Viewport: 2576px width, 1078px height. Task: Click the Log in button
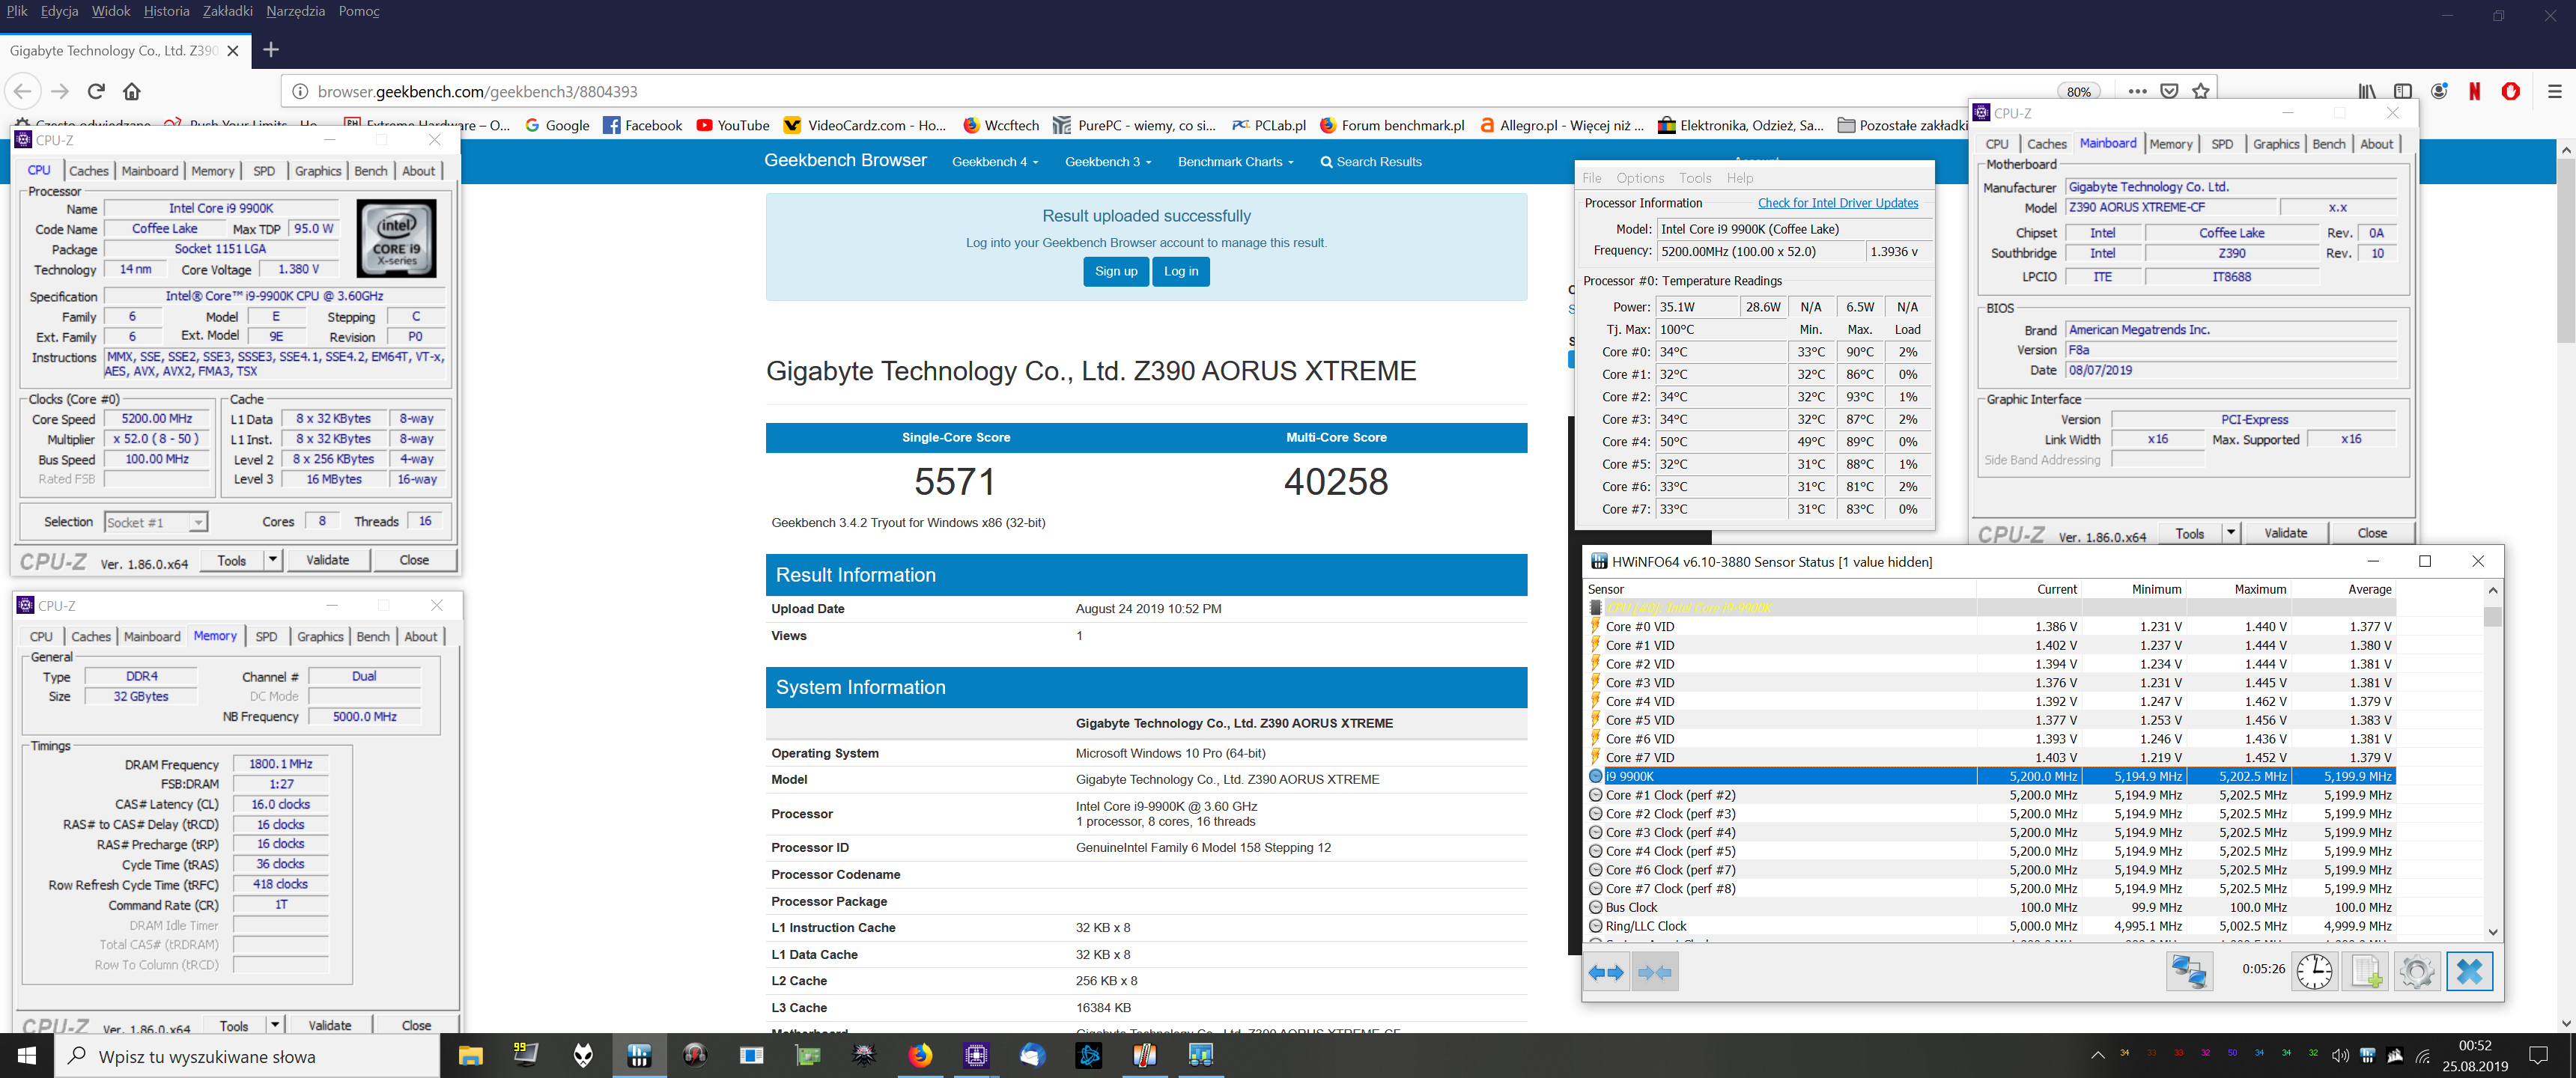click(1181, 272)
